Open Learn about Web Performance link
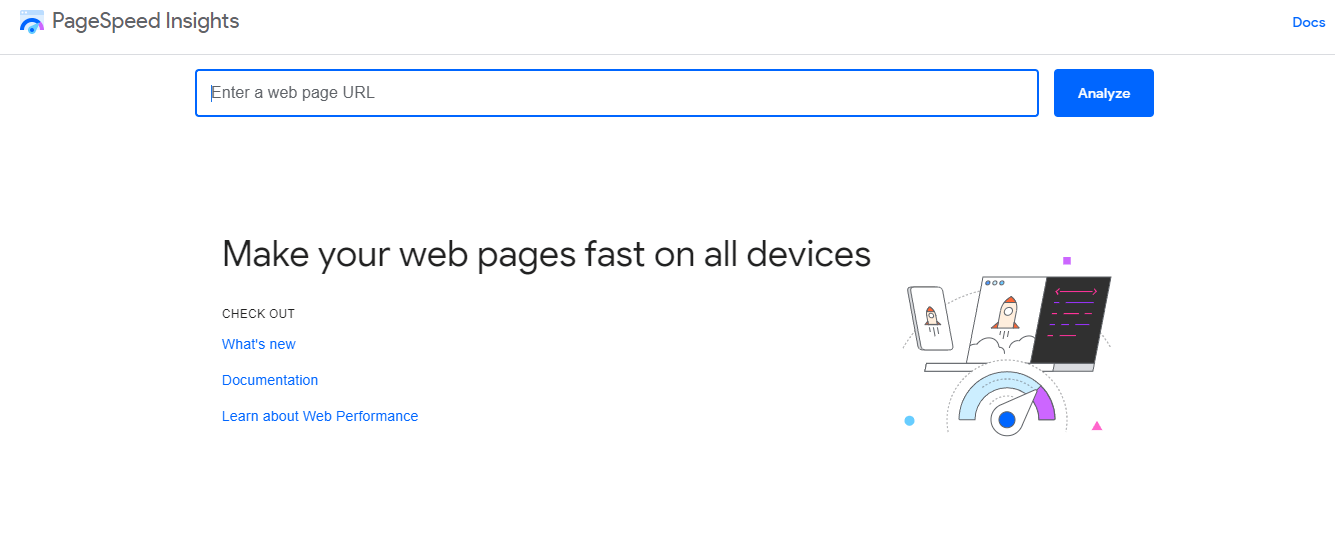The height and width of the screenshot is (539, 1335). pos(320,416)
